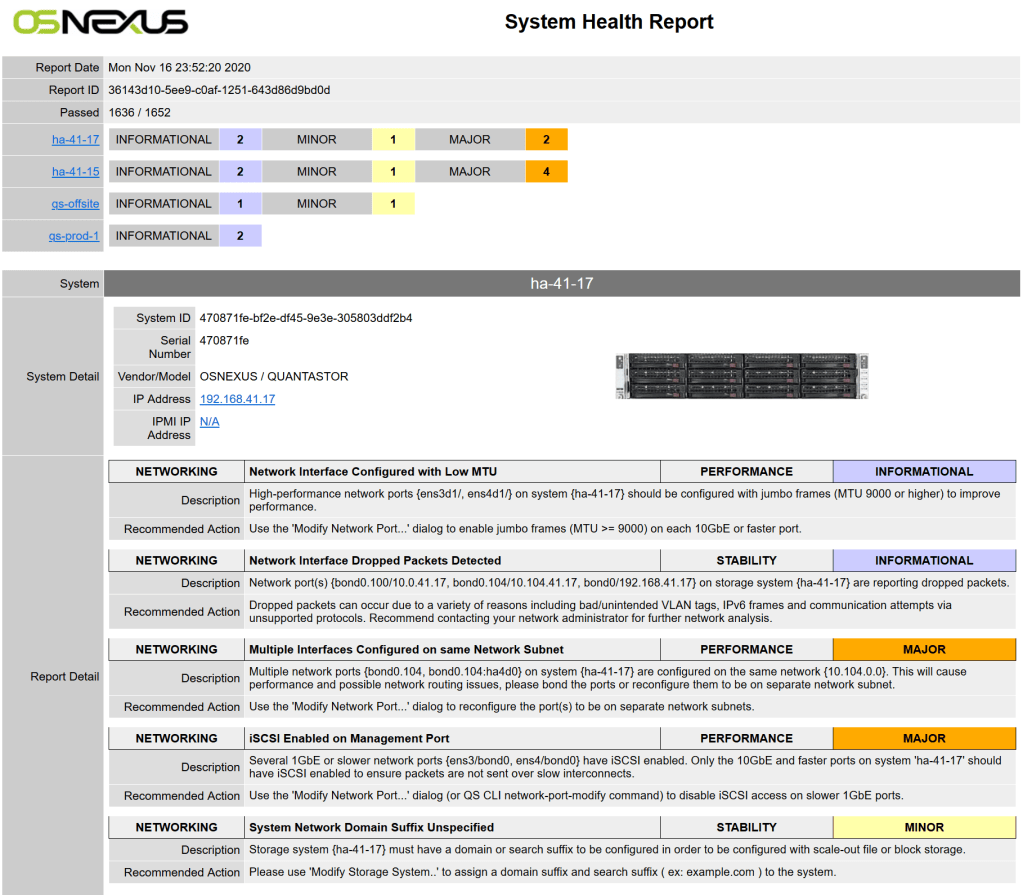This screenshot has height=895, width=1023.
Task: Click the MINOR severity label for Domain Suffix
Action: [x=923, y=828]
